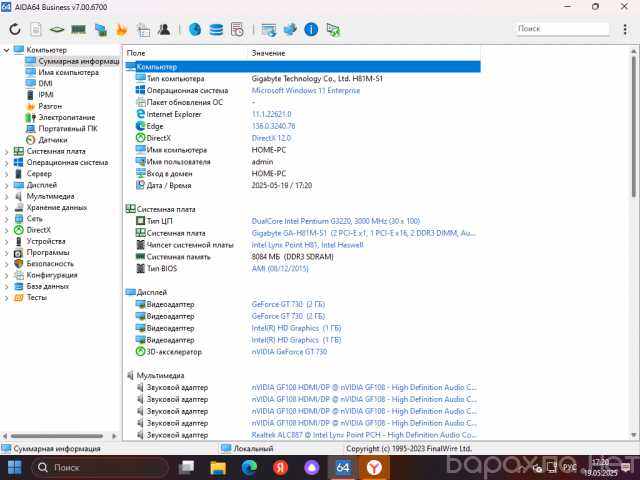This screenshot has height=480, width=640.
Task: Click the AIDA64 taskbar icon
Action: click(x=343, y=467)
